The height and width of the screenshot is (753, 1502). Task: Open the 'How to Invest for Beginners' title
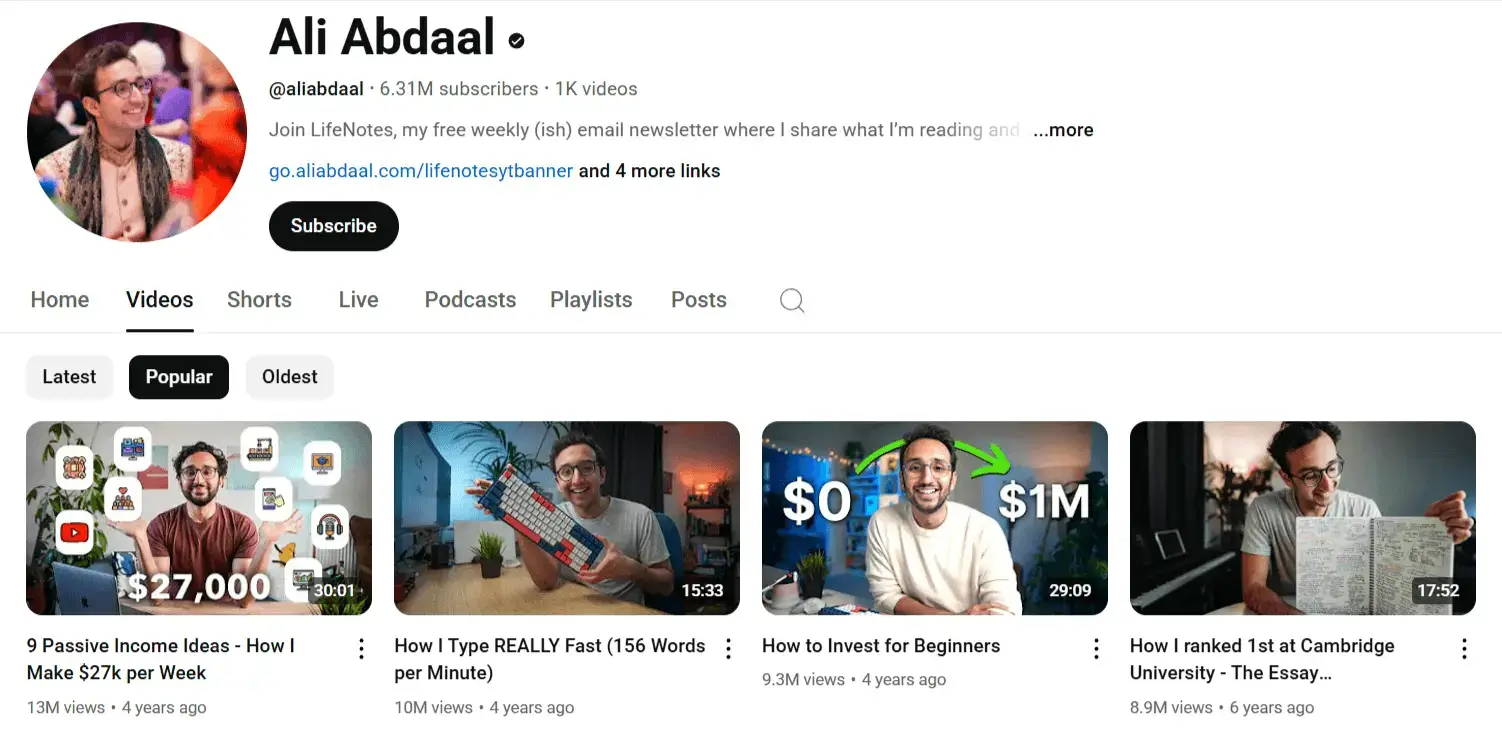click(x=881, y=646)
